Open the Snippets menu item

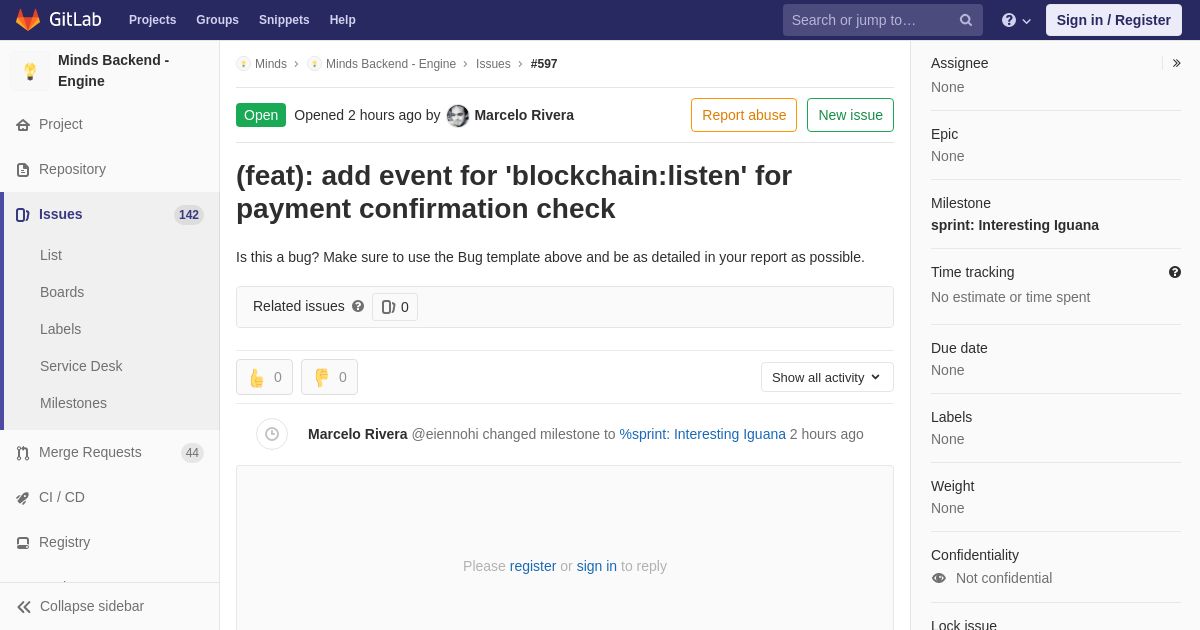click(x=284, y=20)
